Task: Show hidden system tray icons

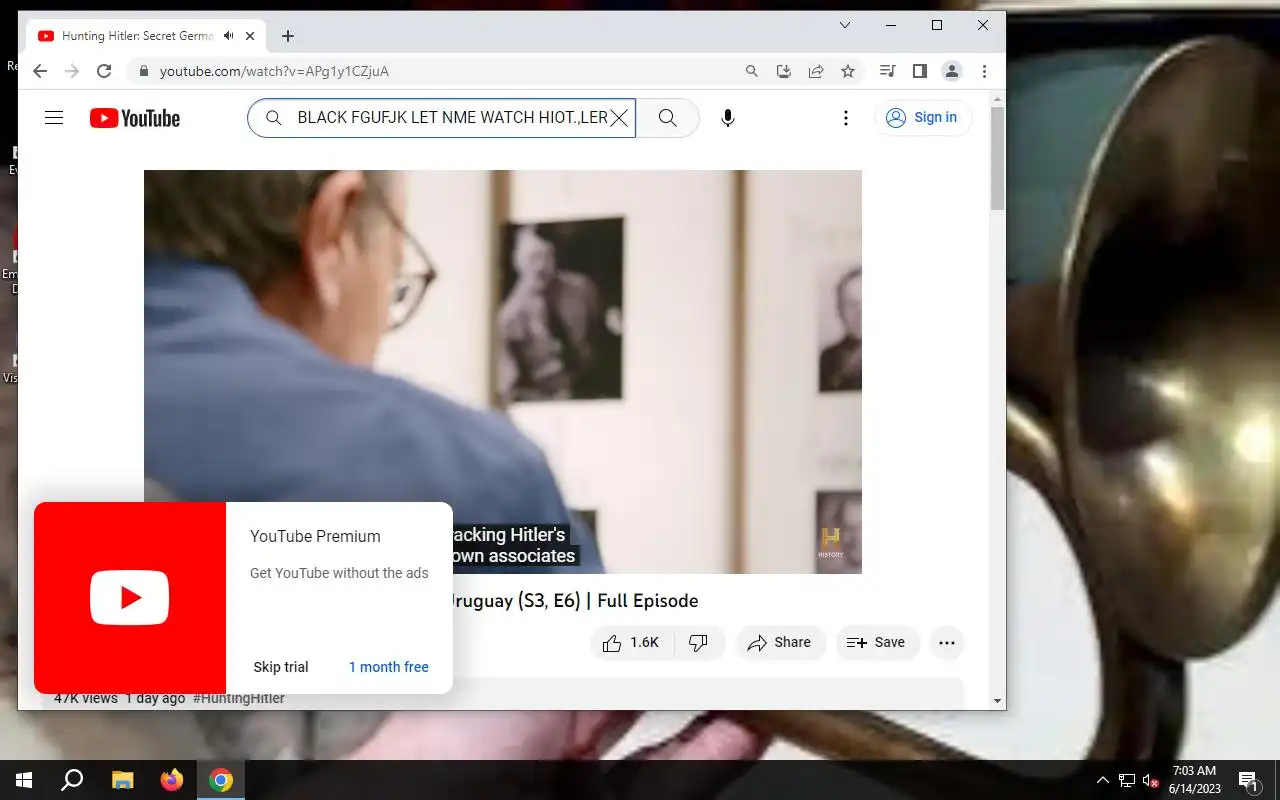Action: pos(1103,780)
